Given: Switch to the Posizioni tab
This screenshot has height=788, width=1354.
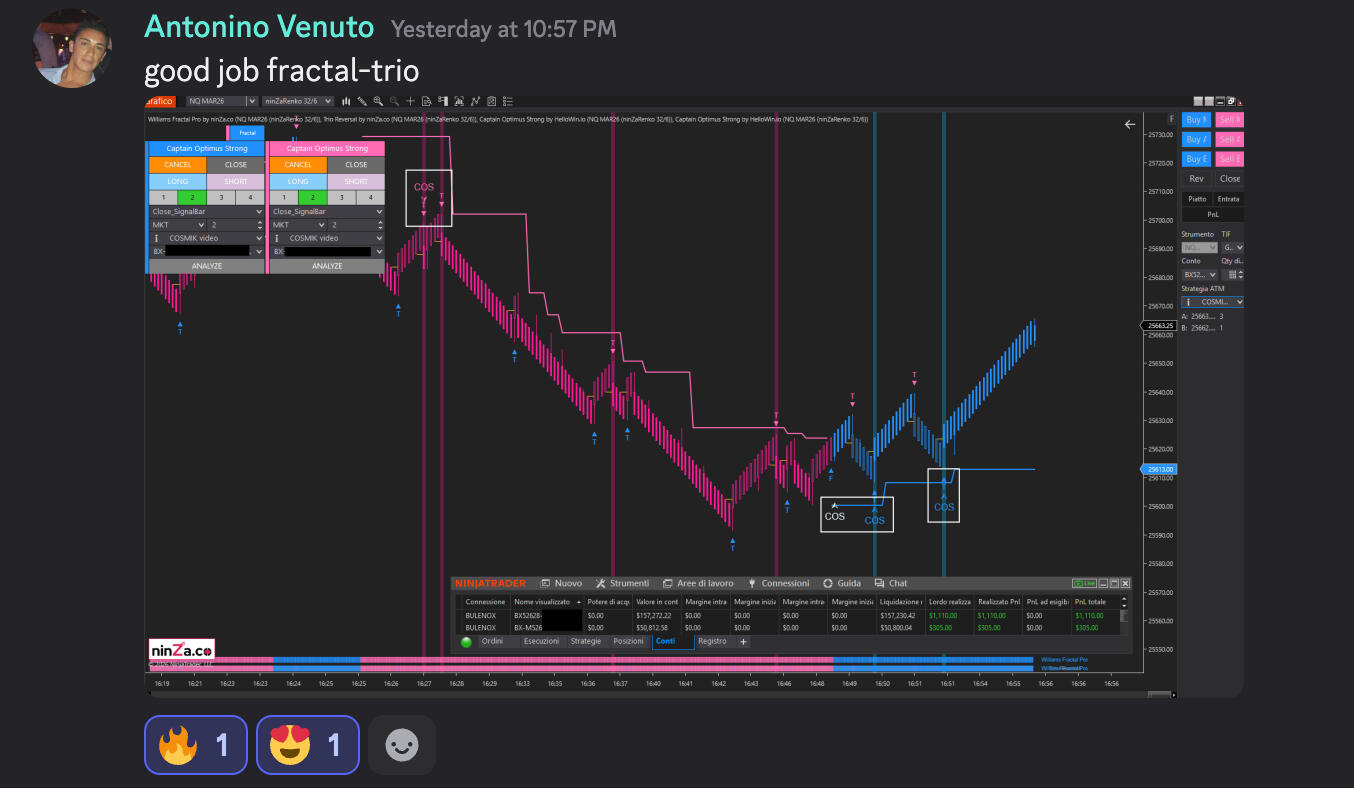Looking at the screenshot, I should click(x=628, y=642).
